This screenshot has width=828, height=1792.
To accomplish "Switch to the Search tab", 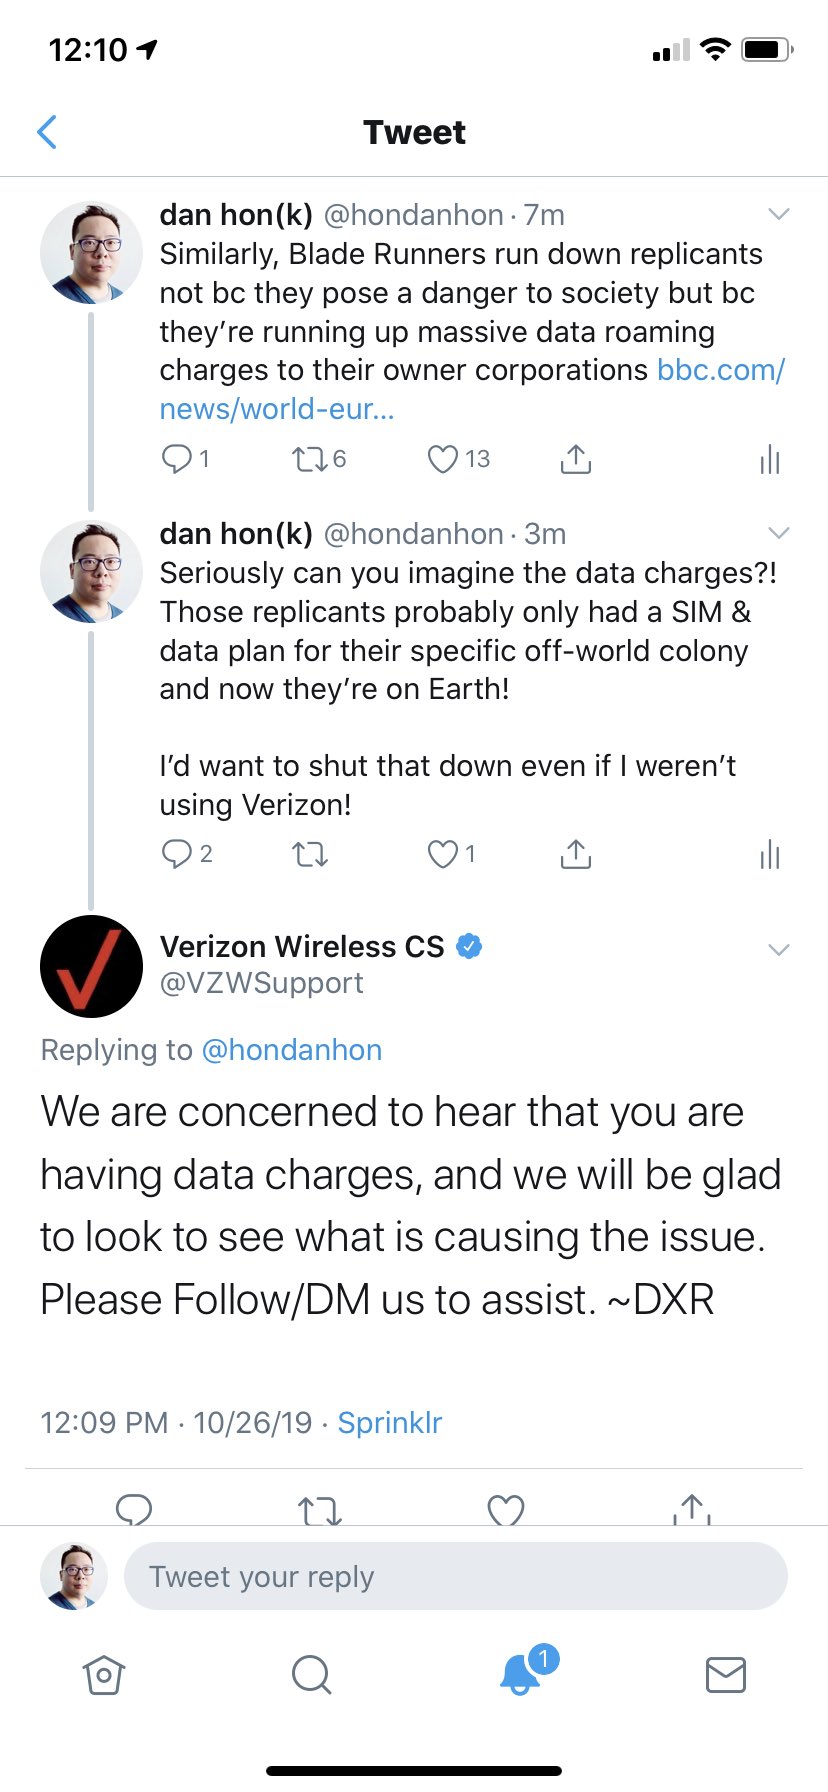I will tap(311, 1674).
